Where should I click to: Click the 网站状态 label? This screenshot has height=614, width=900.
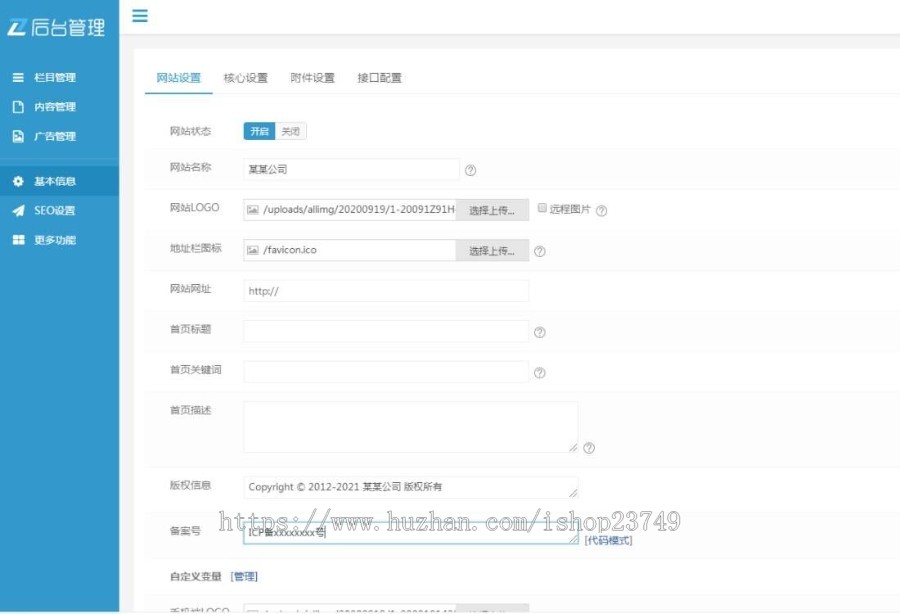coord(191,131)
